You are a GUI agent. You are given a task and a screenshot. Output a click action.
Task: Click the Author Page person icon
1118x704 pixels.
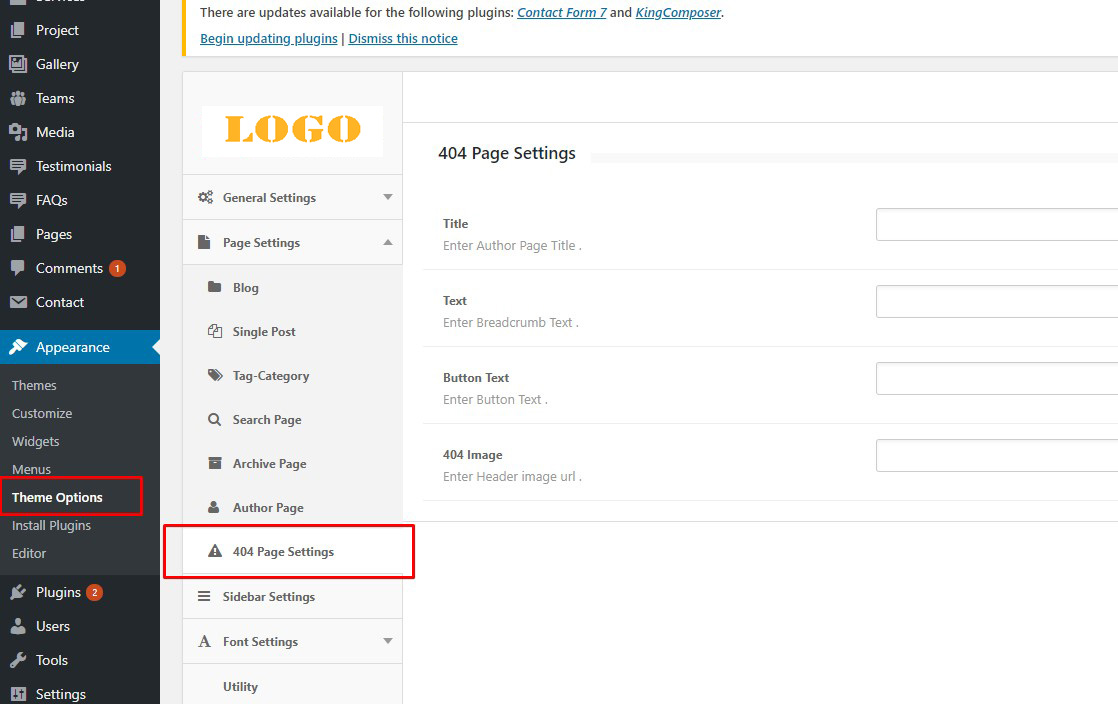[x=214, y=508]
